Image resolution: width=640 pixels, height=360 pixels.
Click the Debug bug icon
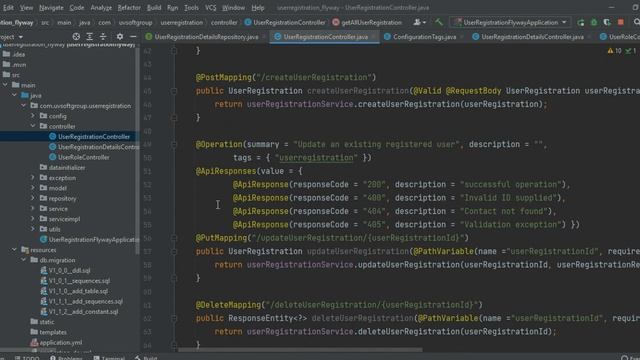click(594, 22)
